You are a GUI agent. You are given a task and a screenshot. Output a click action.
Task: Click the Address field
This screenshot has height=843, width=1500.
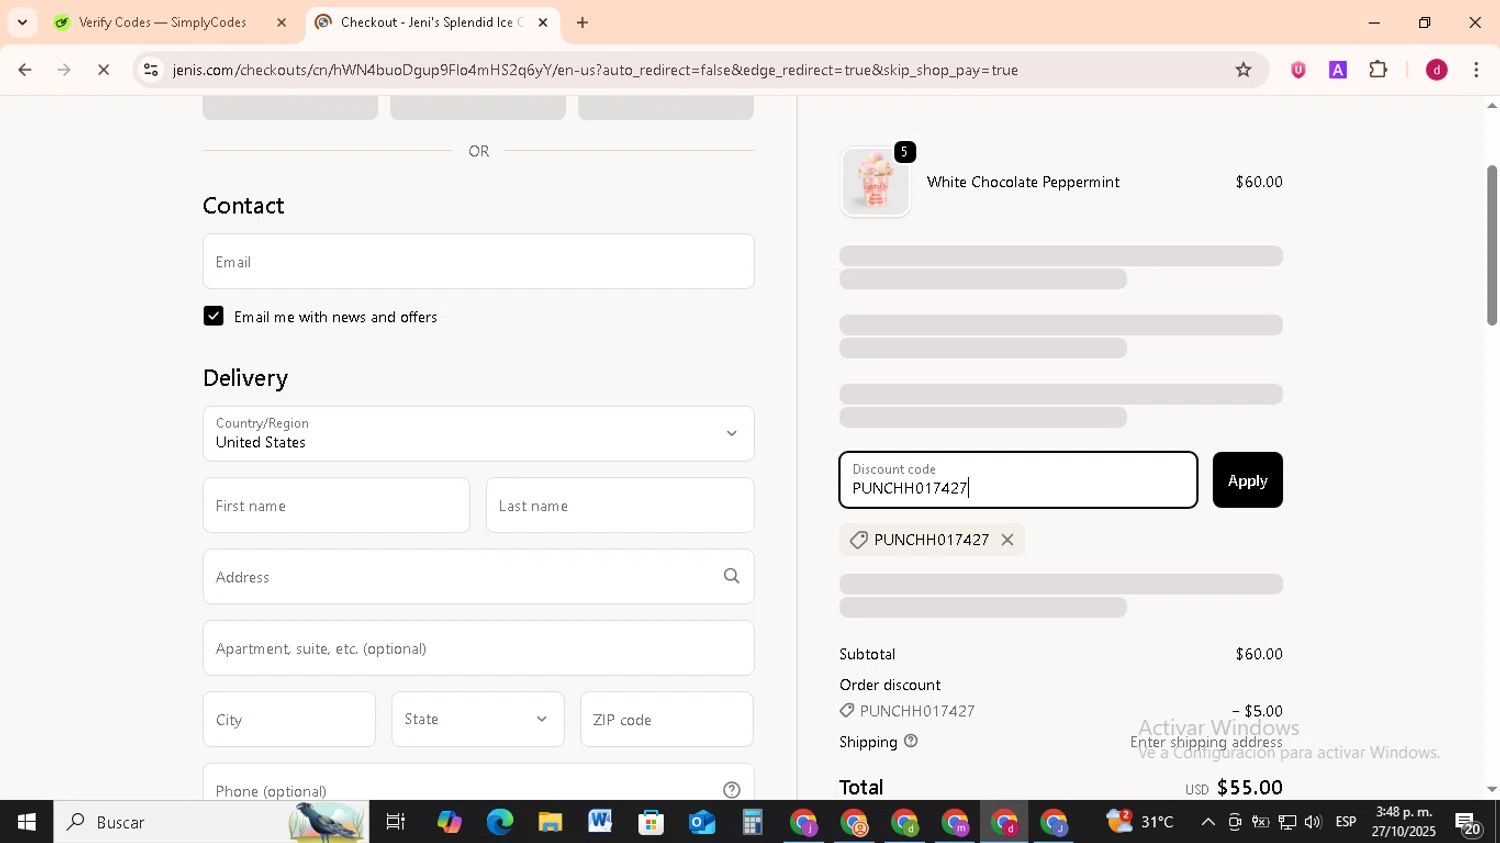[x=478, y=577]
